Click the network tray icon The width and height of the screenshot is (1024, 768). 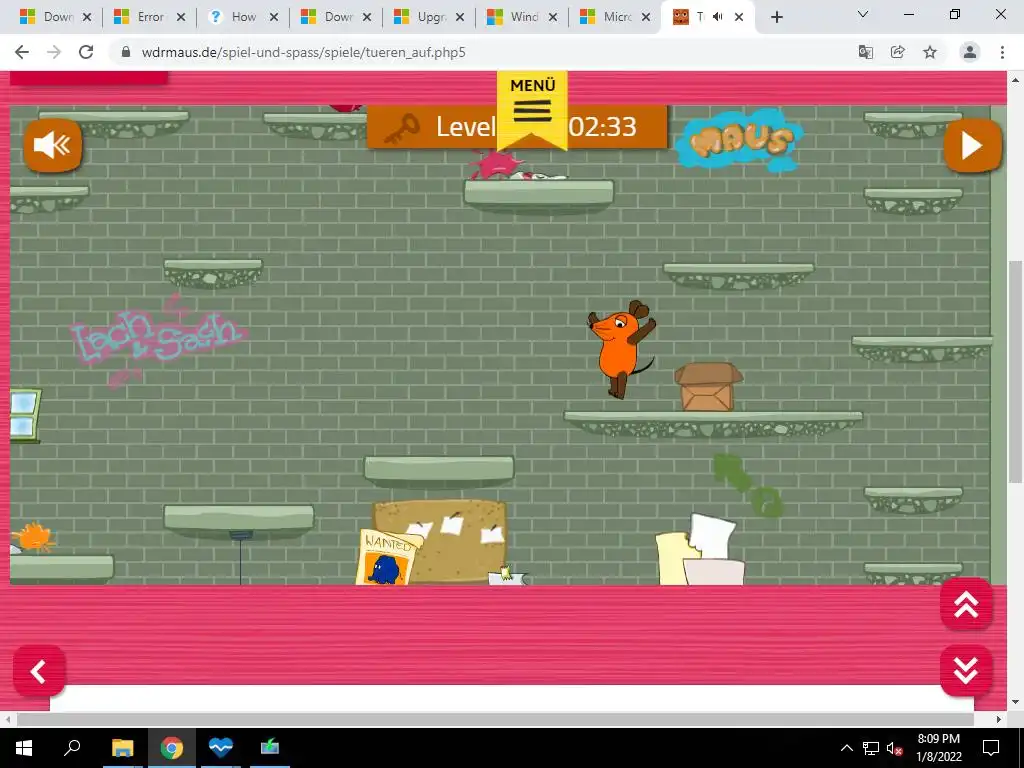click(871, 748)
